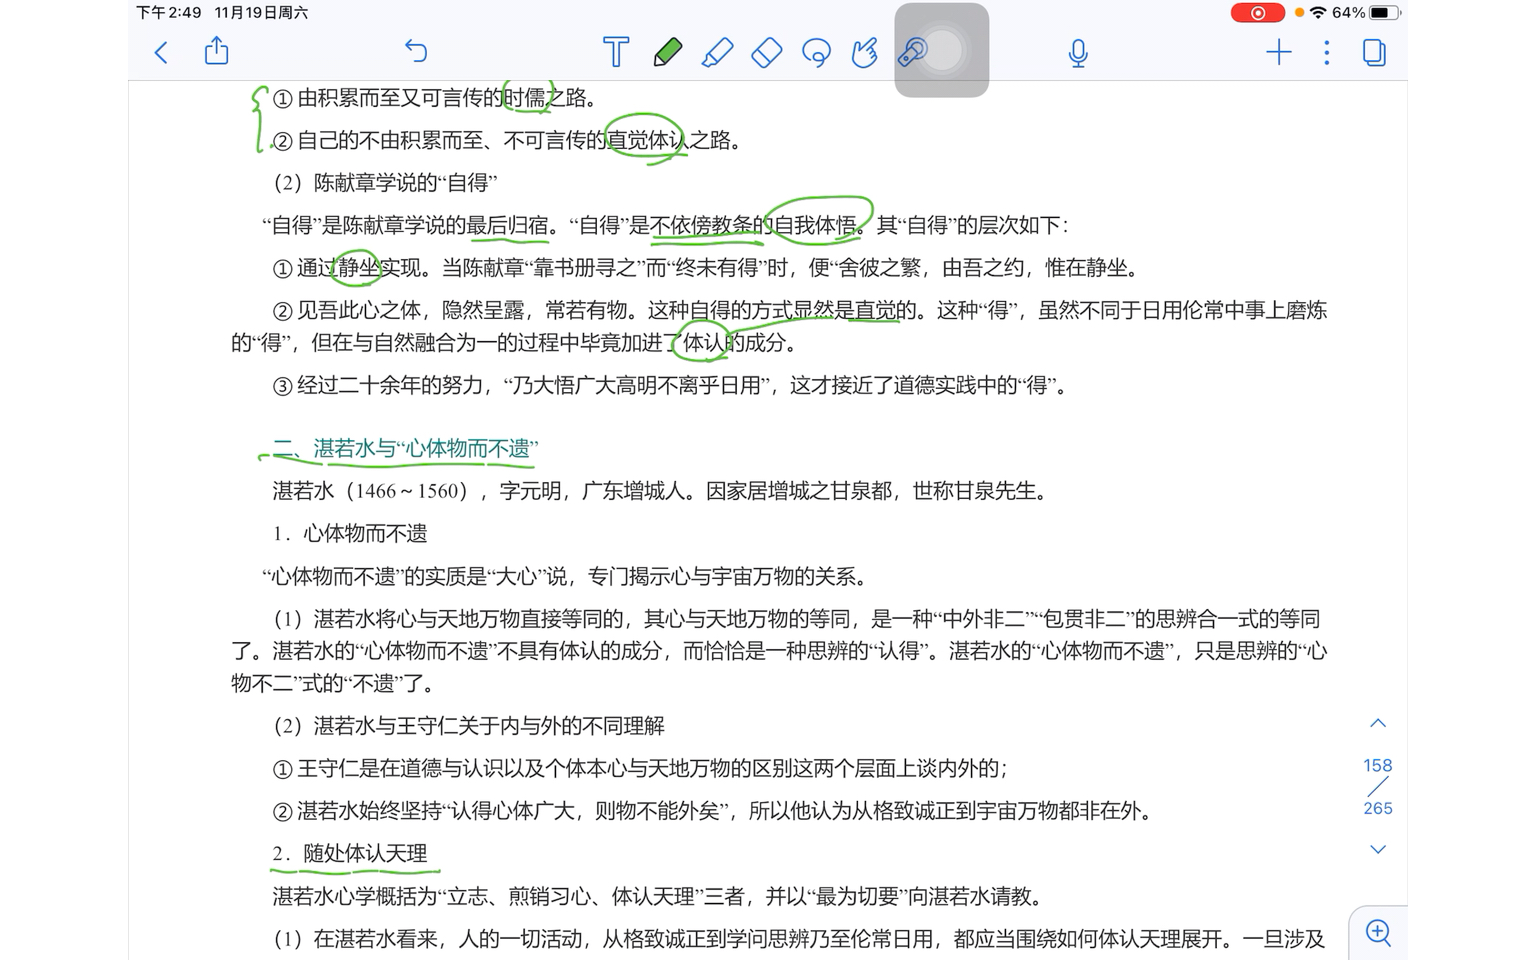
Task: Tap the line 湛若水心学概括为“立志、煎销习心
Action: coord(658,896)
